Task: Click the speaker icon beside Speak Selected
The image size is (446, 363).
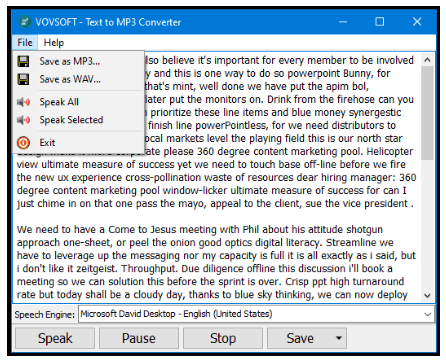Action: click(x=23, y=120)
